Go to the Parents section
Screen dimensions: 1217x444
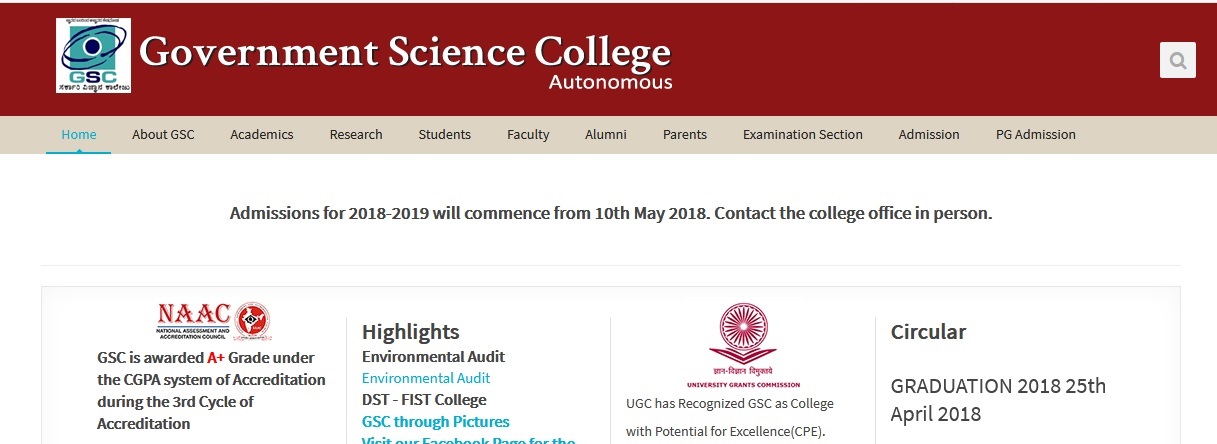685,134
